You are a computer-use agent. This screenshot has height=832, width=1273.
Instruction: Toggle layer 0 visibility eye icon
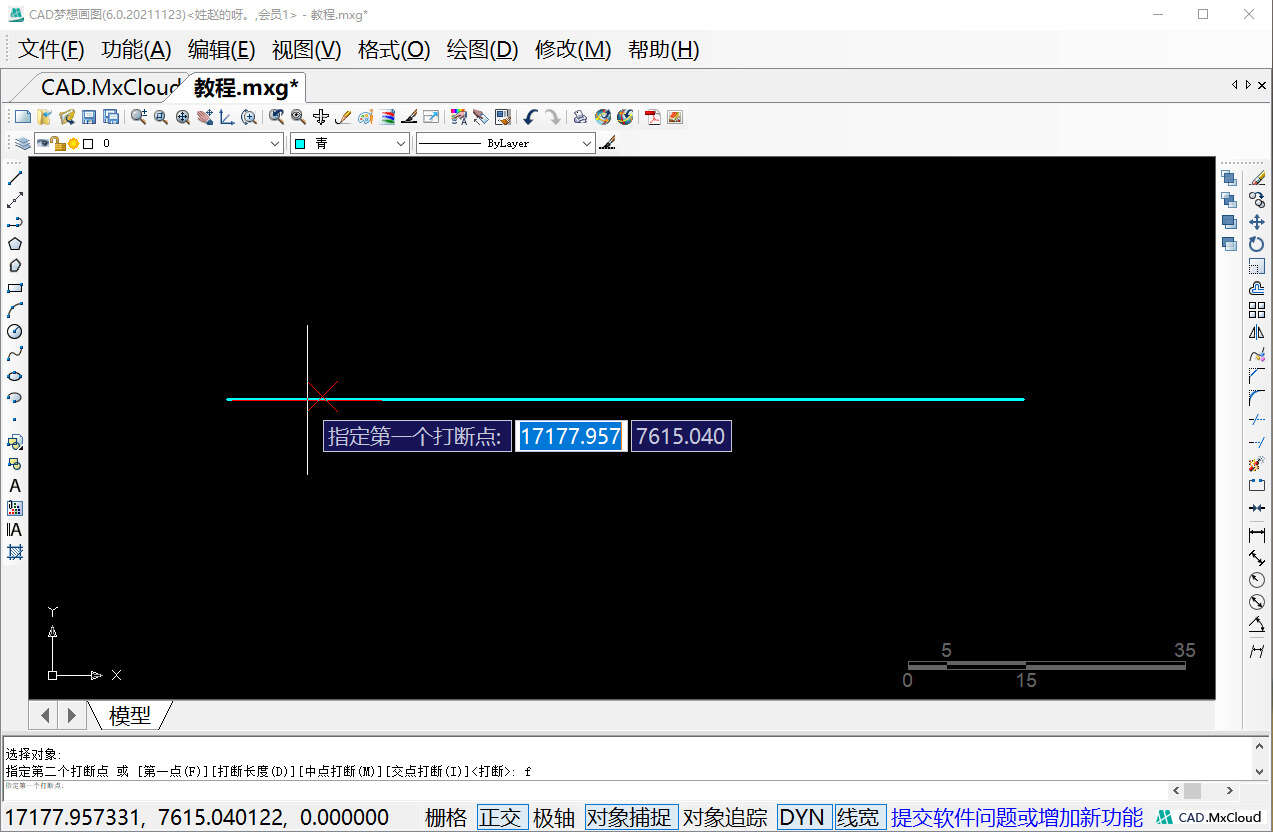(43, 144)
